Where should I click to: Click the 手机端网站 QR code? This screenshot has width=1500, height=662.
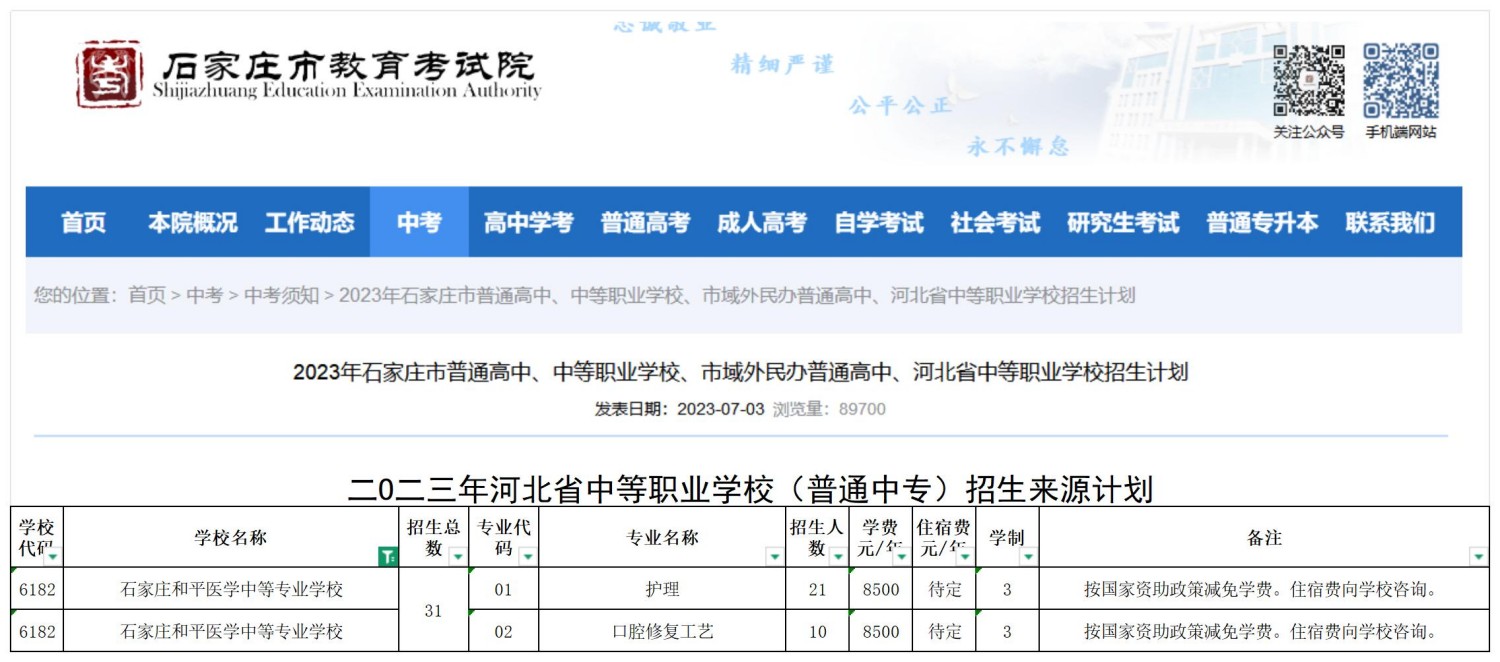point(1400,80)
